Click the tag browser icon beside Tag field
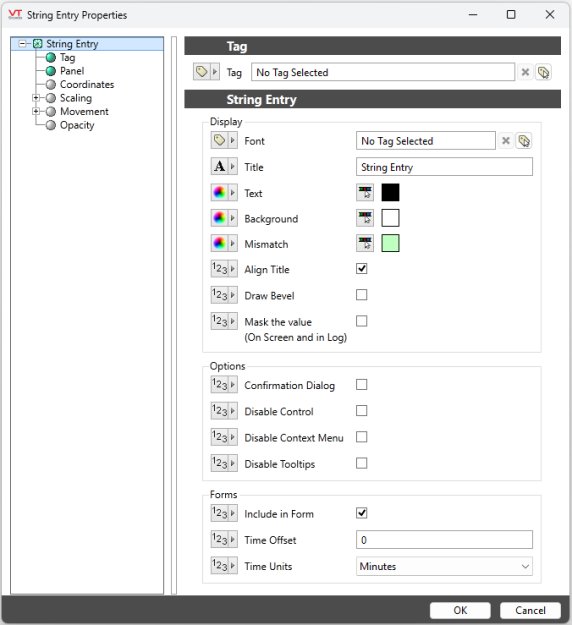The height and width of the screenshot is (625, 572). [x=543, y=73]
